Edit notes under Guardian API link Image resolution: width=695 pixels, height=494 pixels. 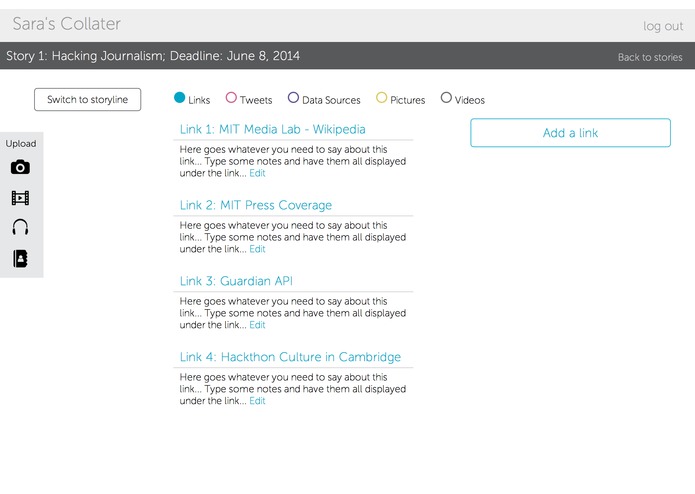tap(257, 325)
